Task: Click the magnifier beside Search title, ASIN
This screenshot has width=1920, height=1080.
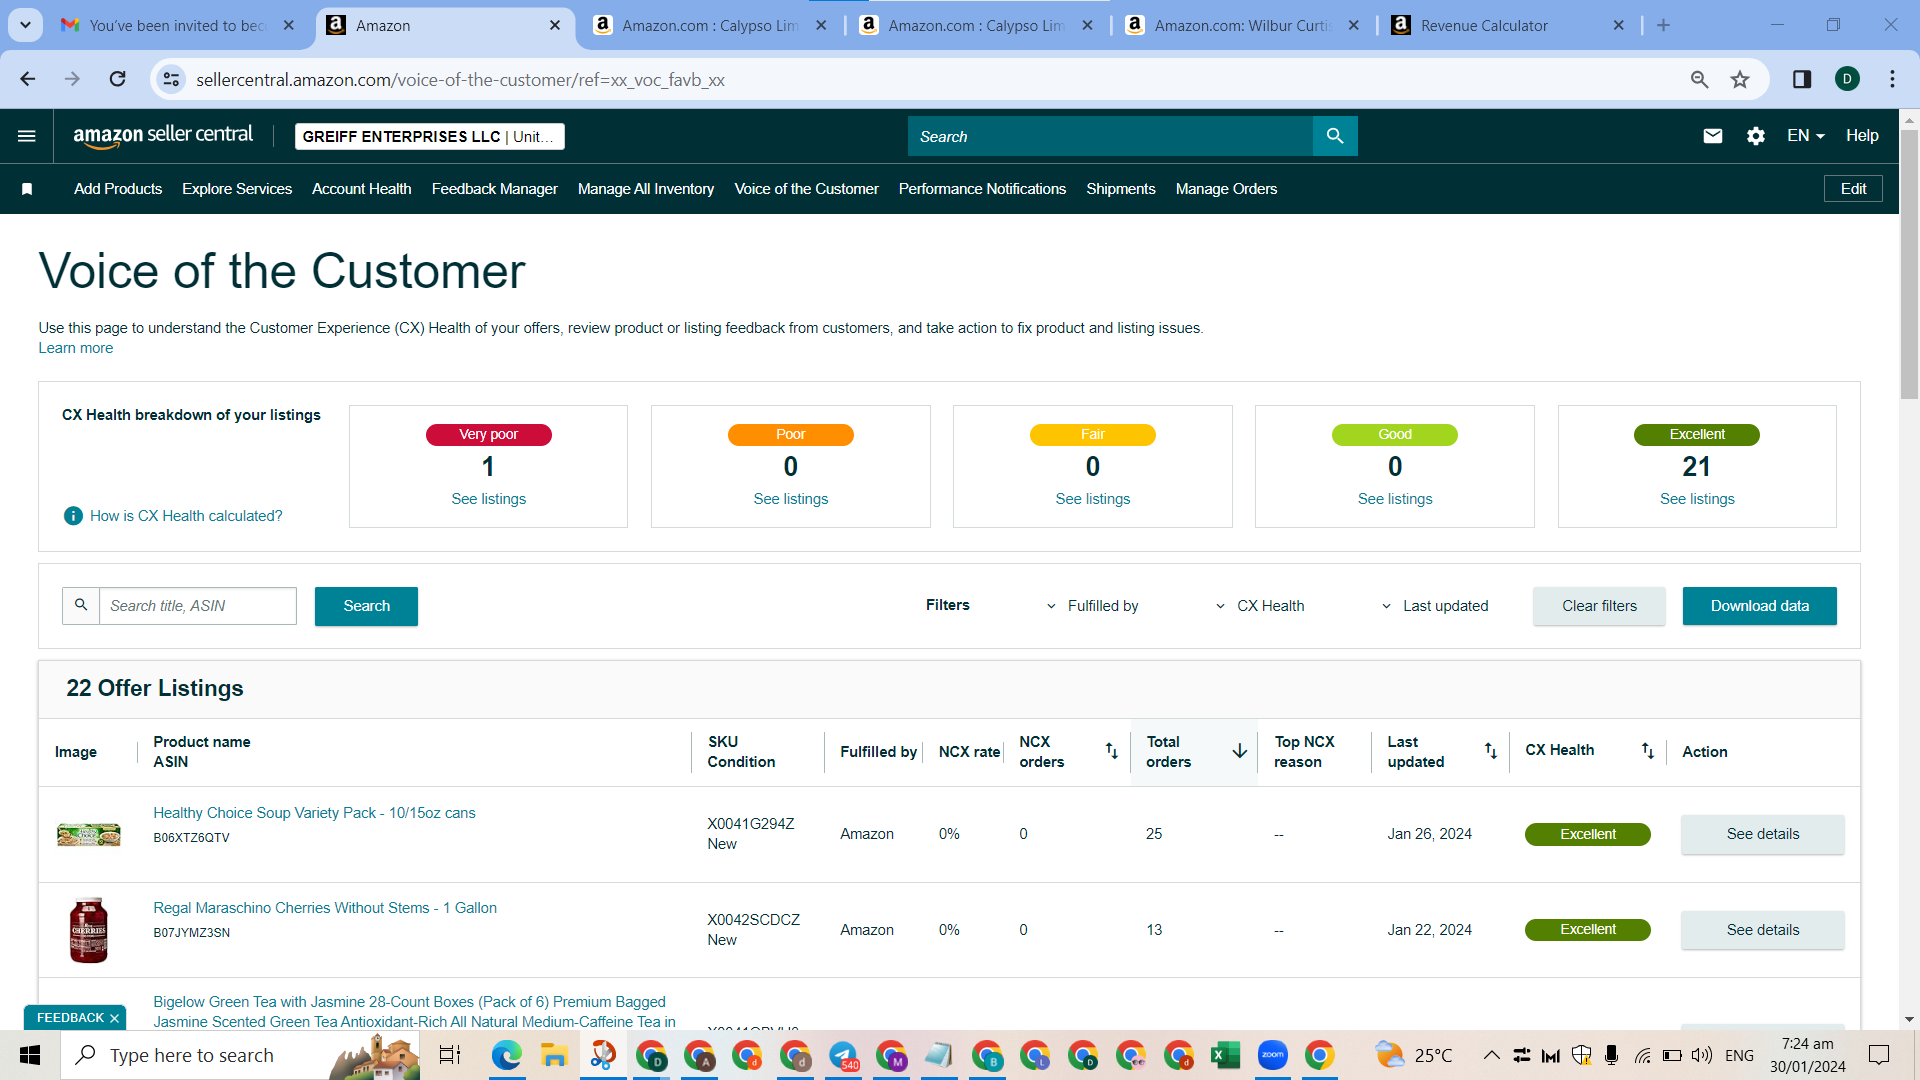Action: [81, 606]
